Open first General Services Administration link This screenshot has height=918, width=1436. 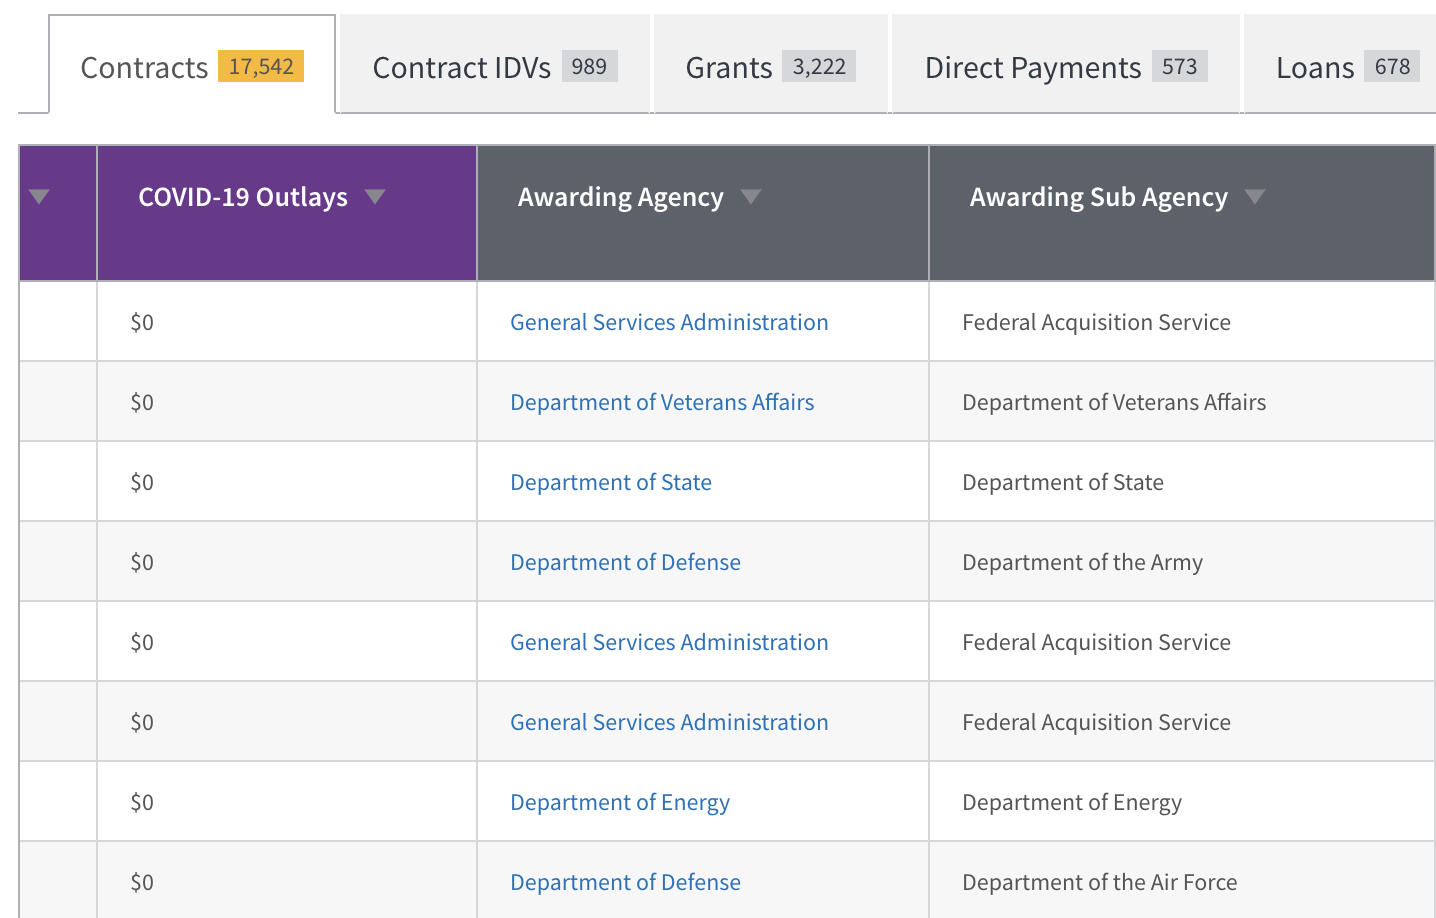(x=669, y=322)
